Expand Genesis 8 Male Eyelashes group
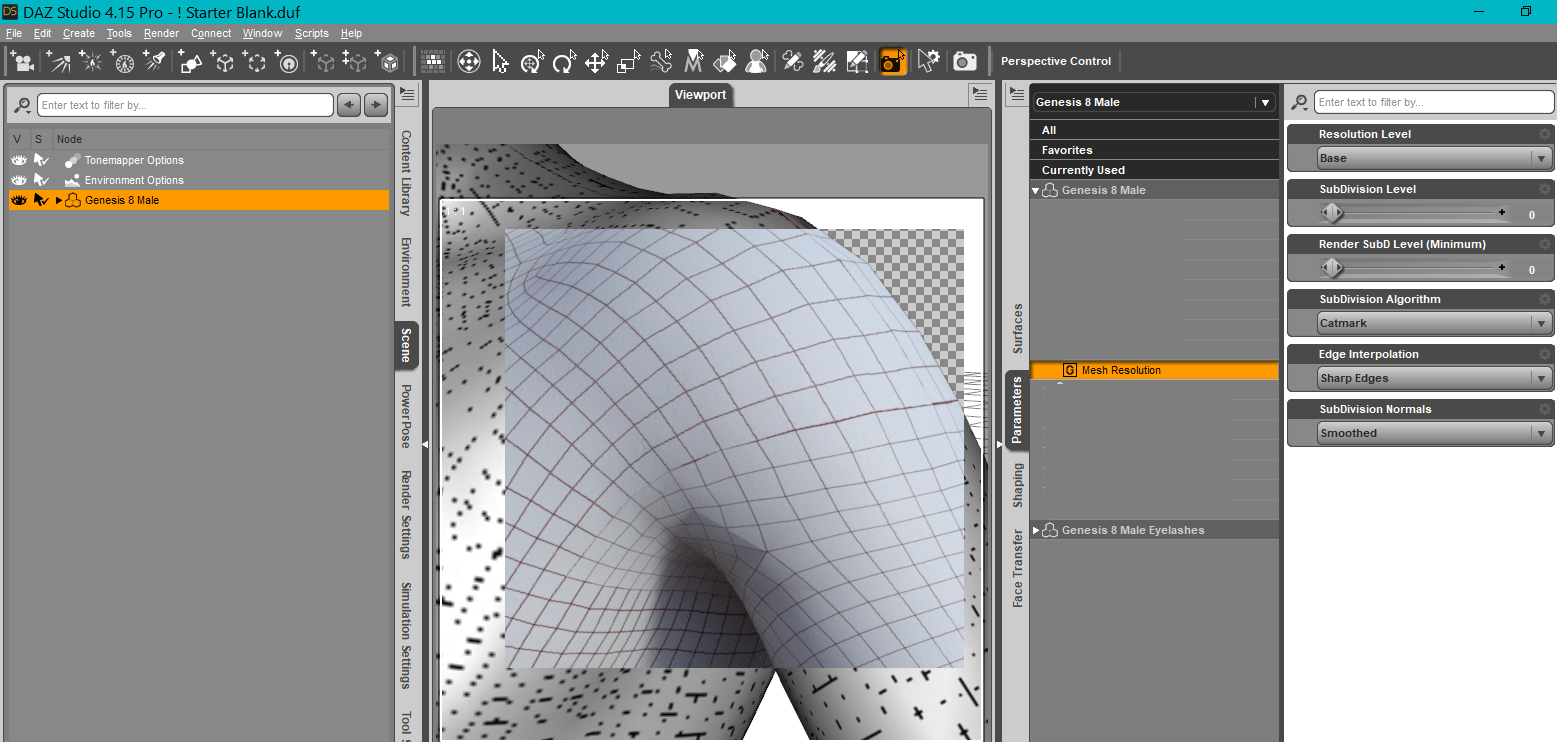Viewport: 1557px width, 742px height. (x=1036, y=530)
